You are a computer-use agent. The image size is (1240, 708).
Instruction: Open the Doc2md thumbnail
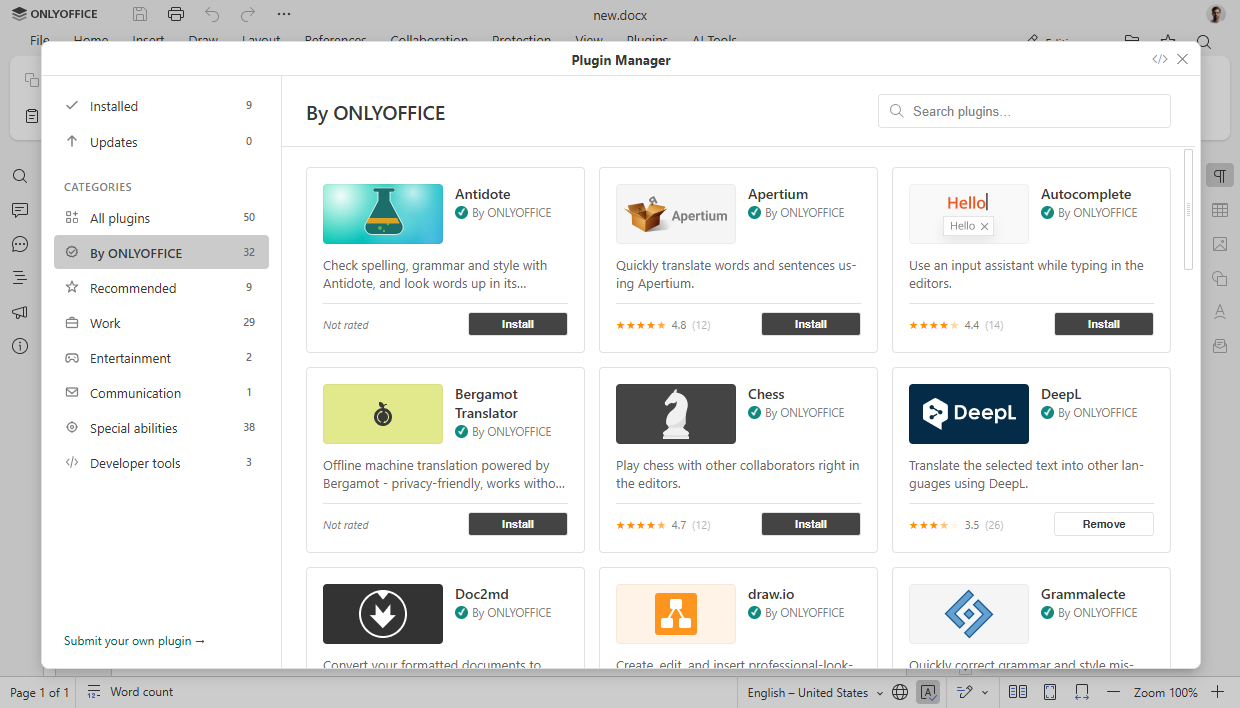click(383, 614)
